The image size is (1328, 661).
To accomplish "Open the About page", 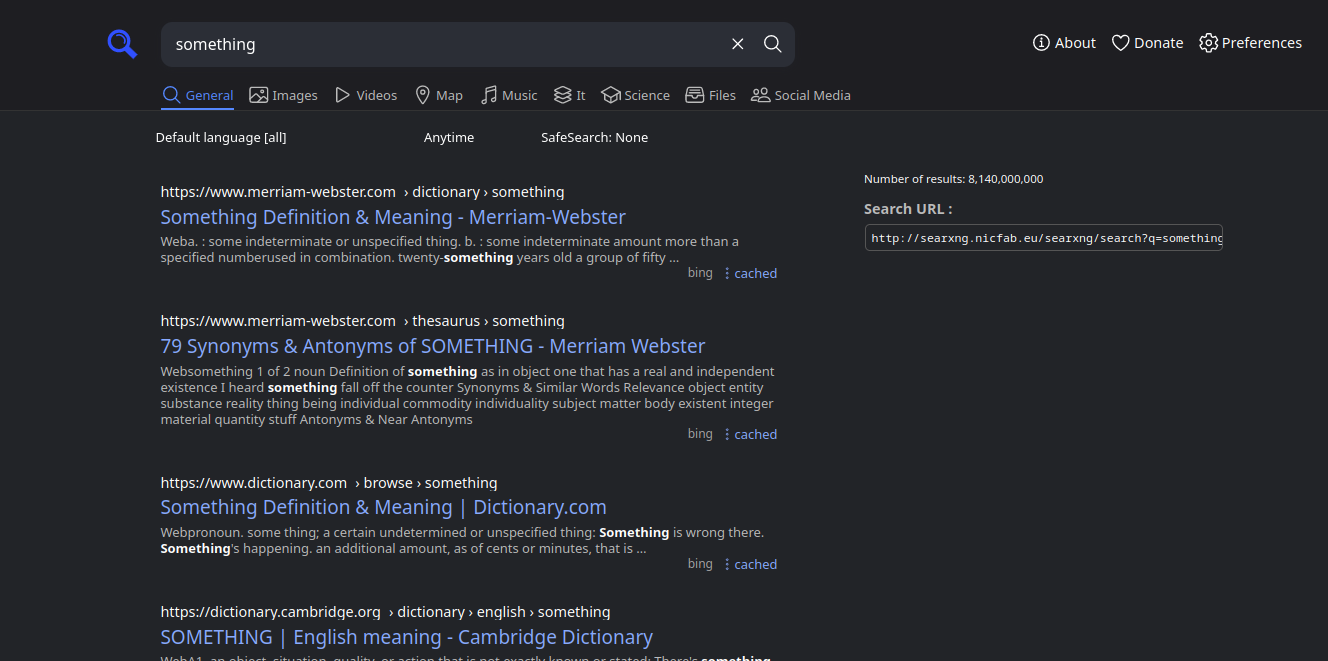I will [1064, 43].
